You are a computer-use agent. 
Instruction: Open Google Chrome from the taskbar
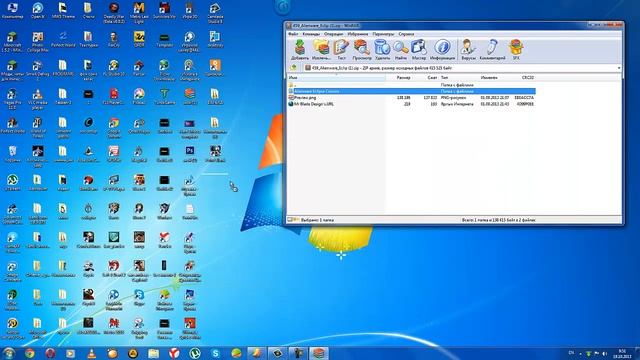click(29, 353)
